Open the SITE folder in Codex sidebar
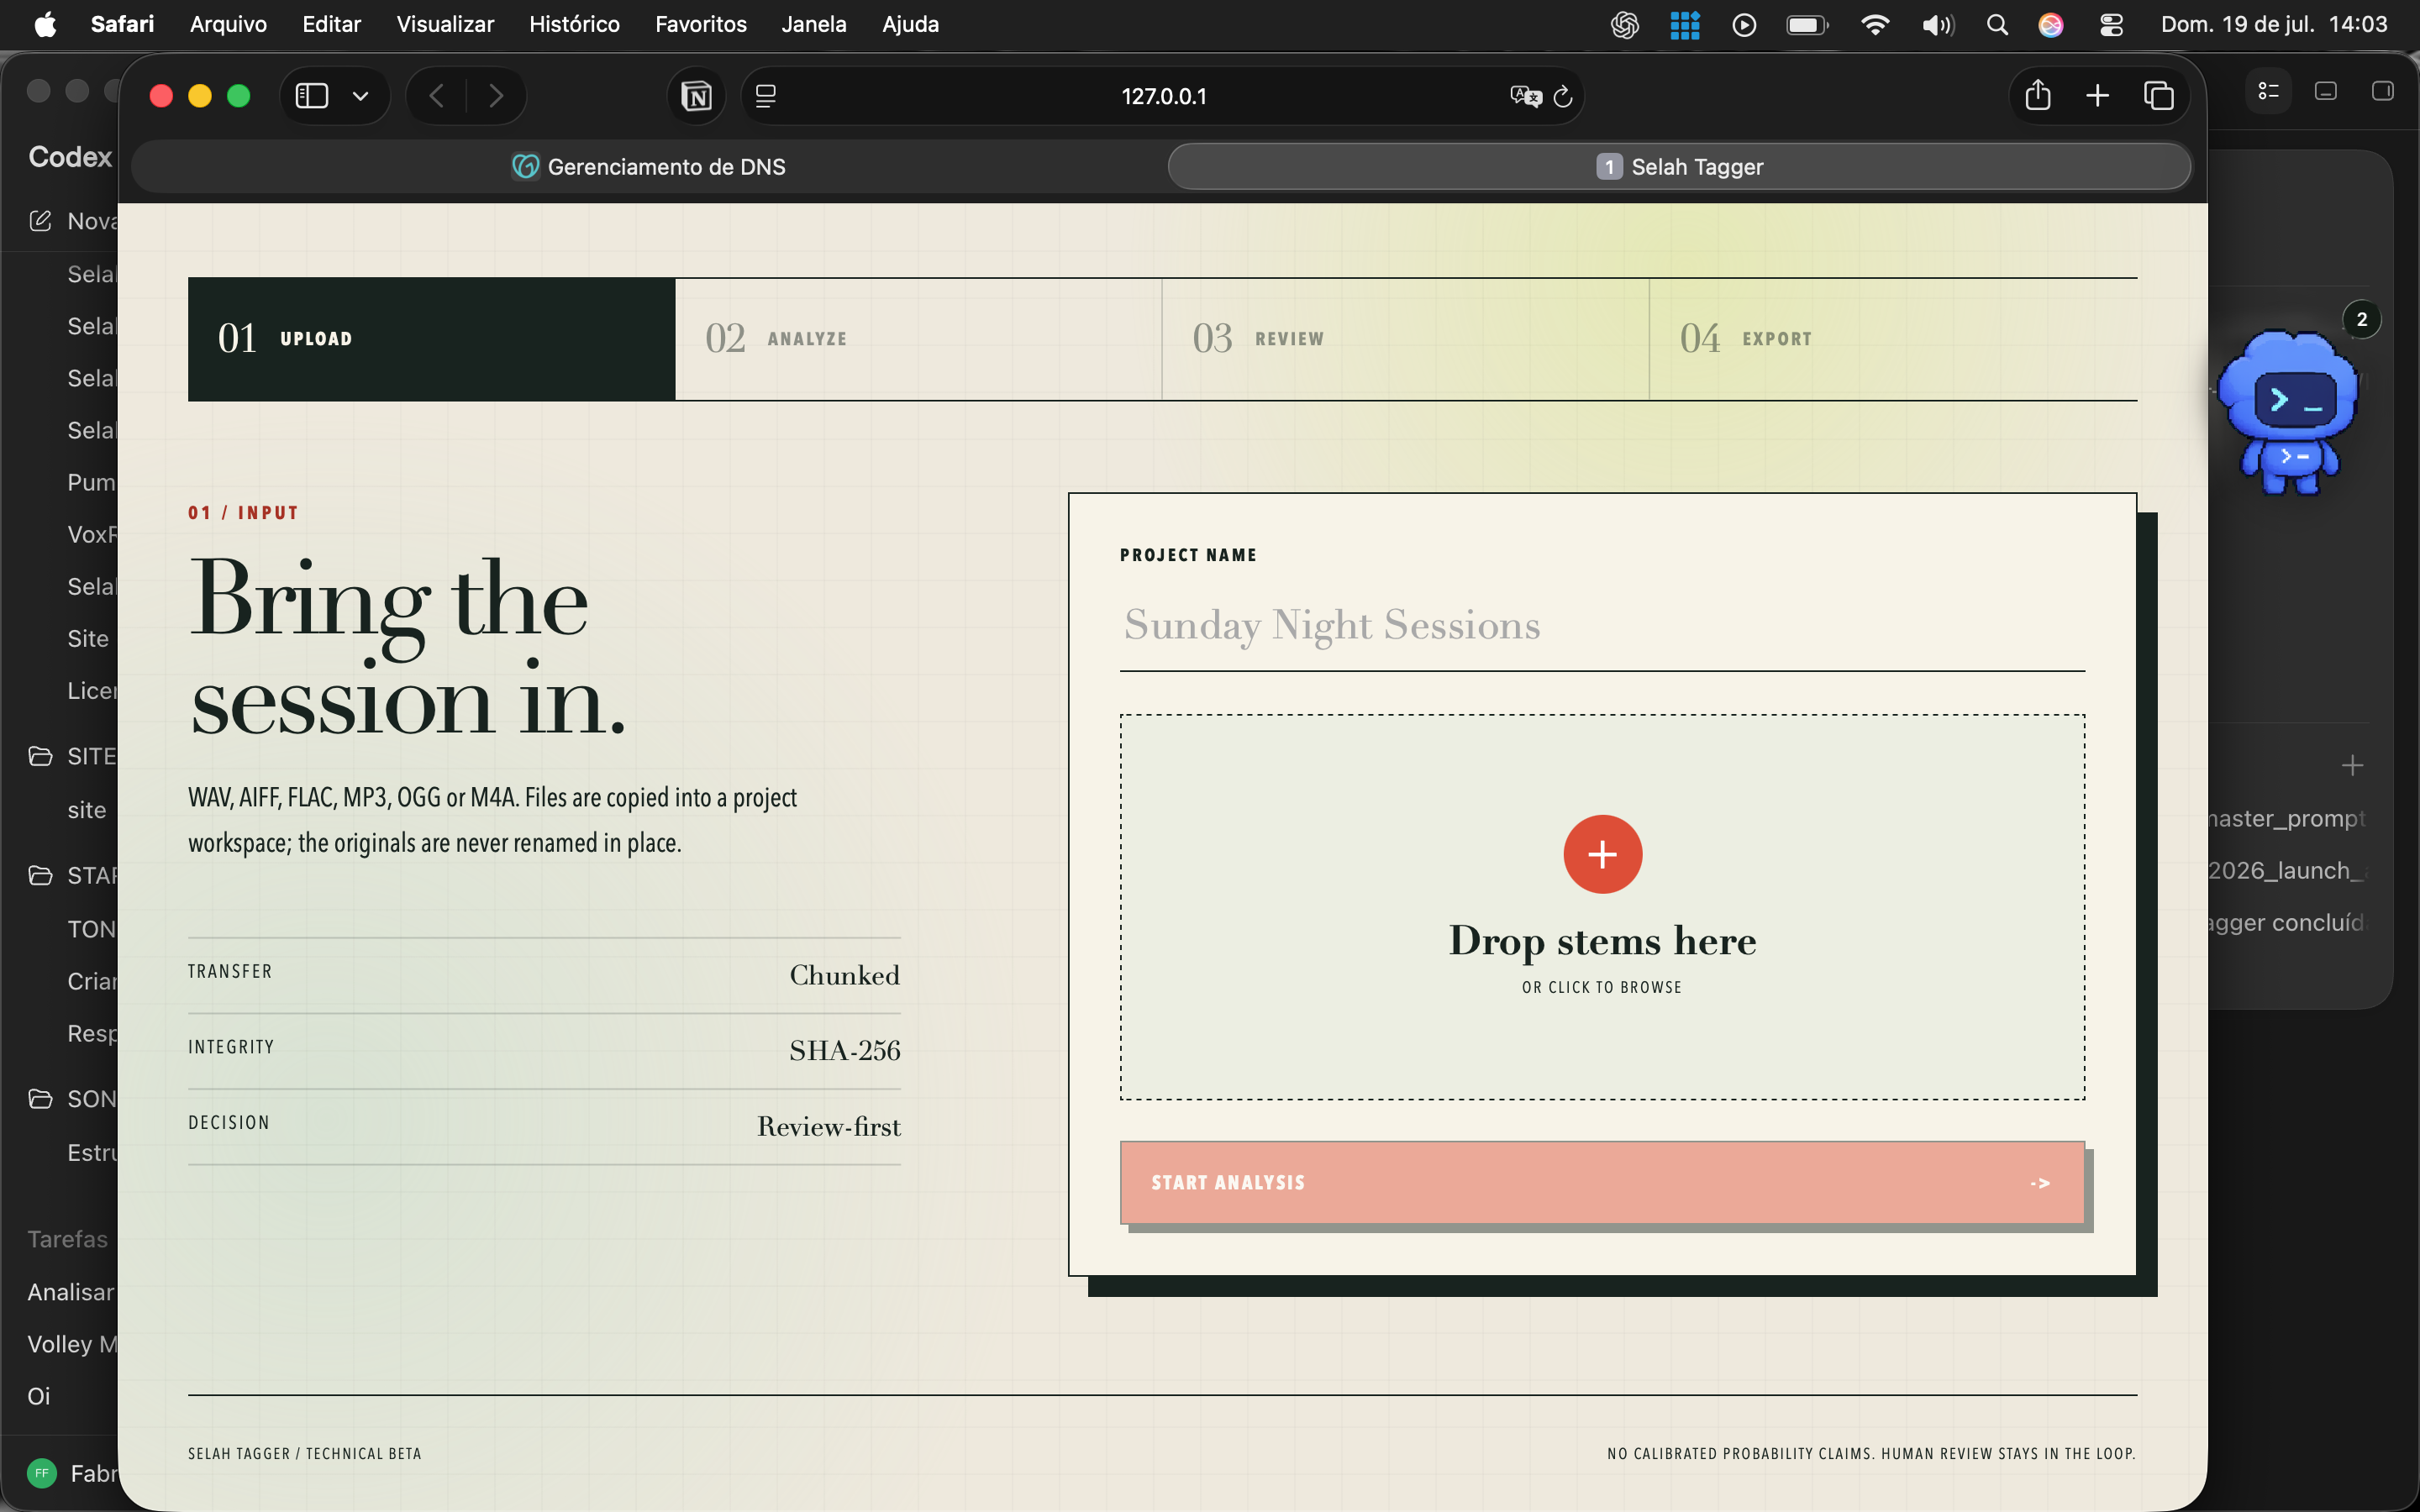The height and width of the screenshot is (1512, 2420). coord(73,756)
